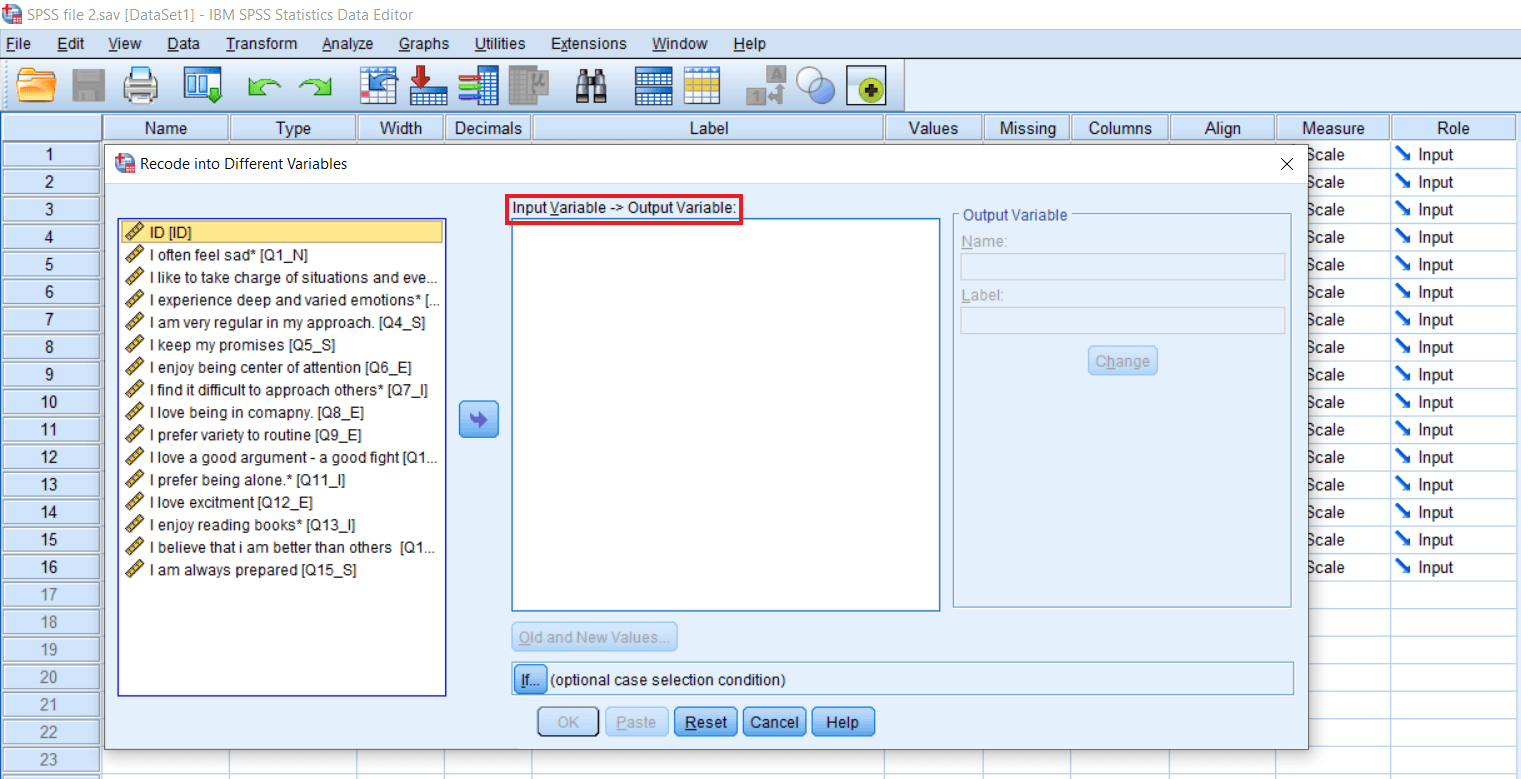Viewport: 1521px width, 779px height.
Task: Click the Change button
Action: point(1122,361)
